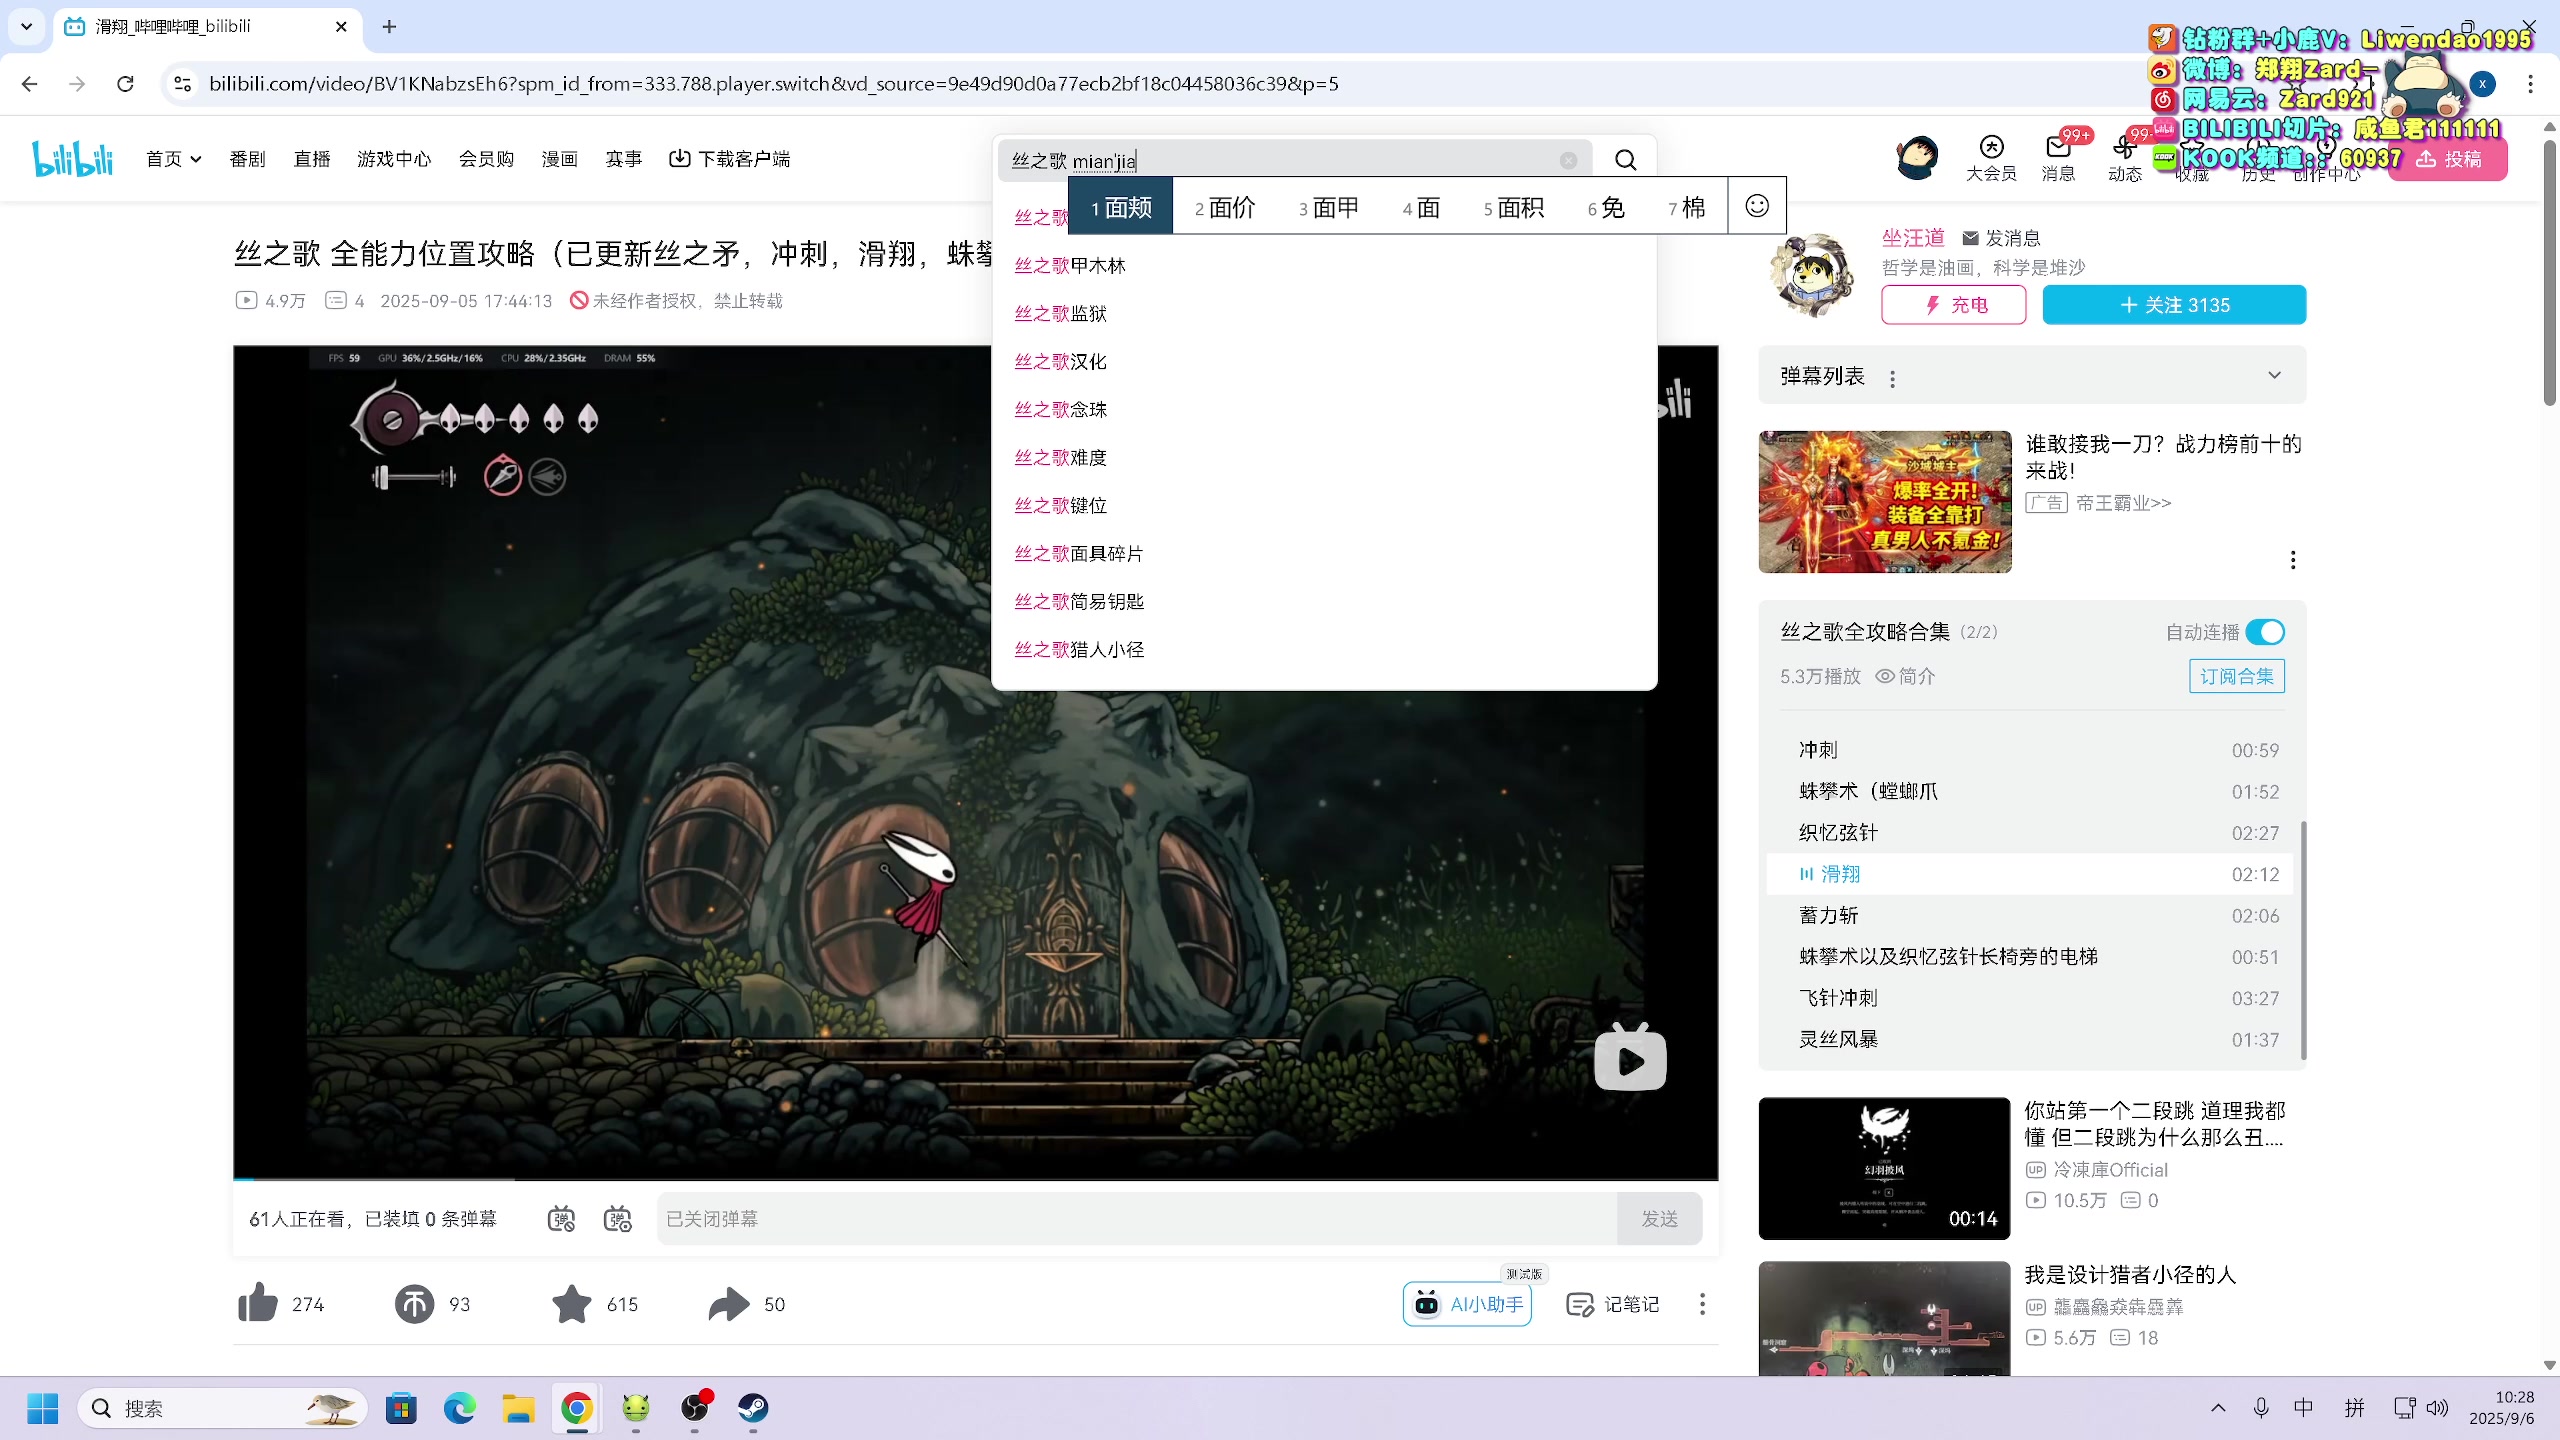Click 发消息 message link
2560x1440 pixels.
tap(2002, 237)
